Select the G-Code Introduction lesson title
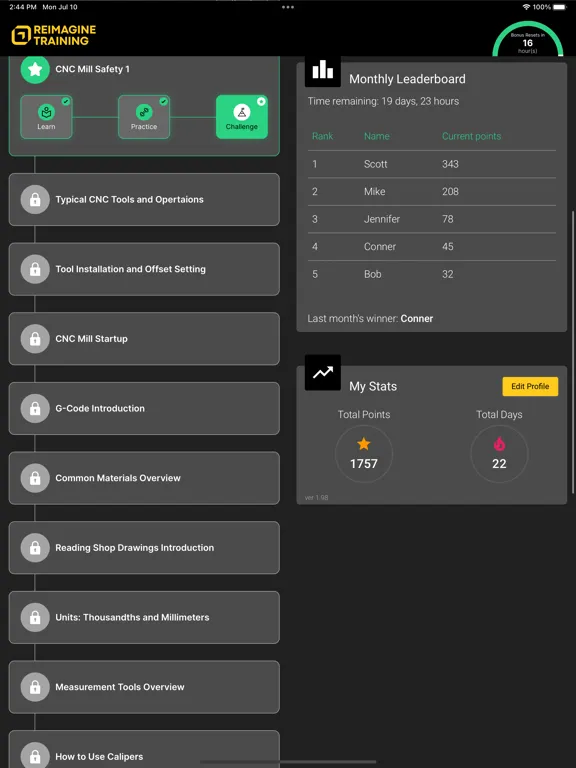This screenshot has width=576, height=768. point(100,408)
